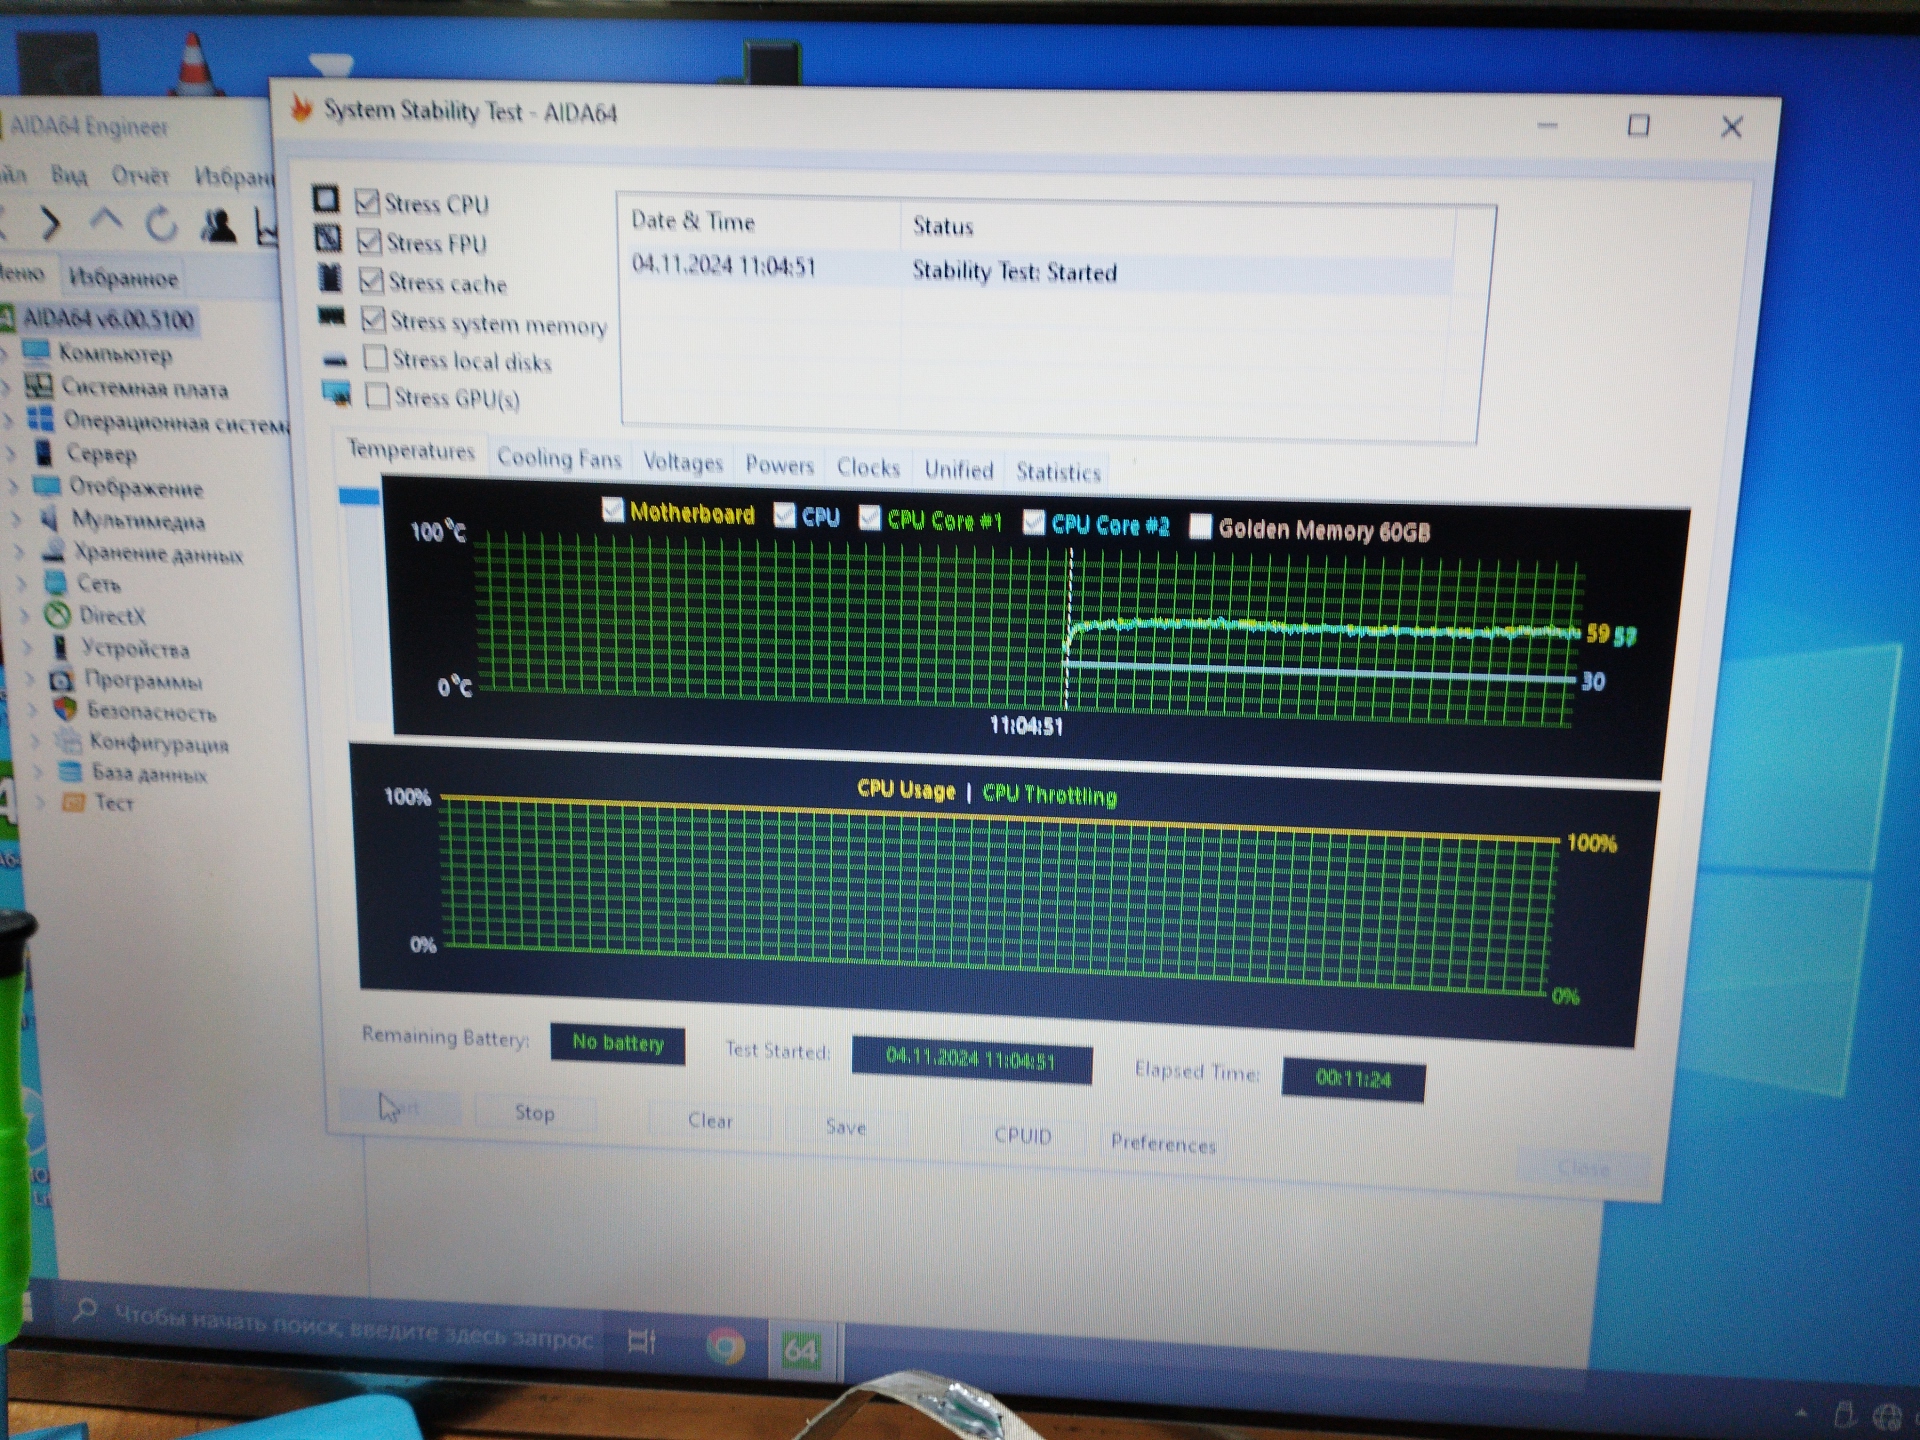Click the Безопасность shield icon

point(65,709)
